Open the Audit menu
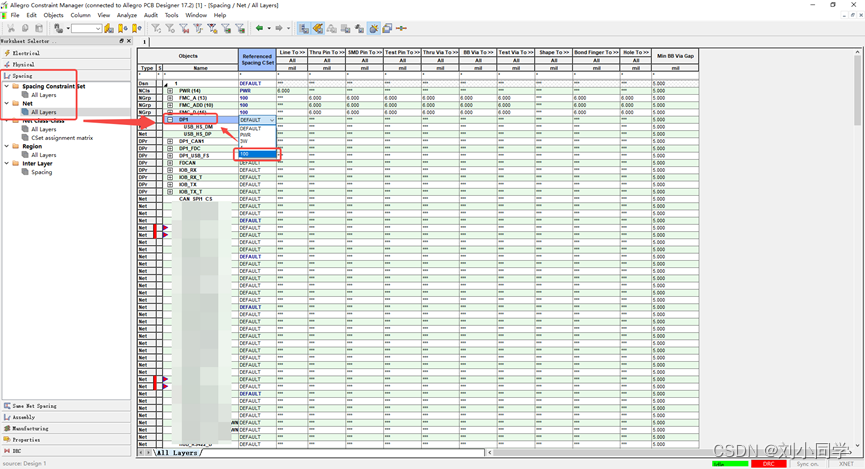 (x=150, y=16)
